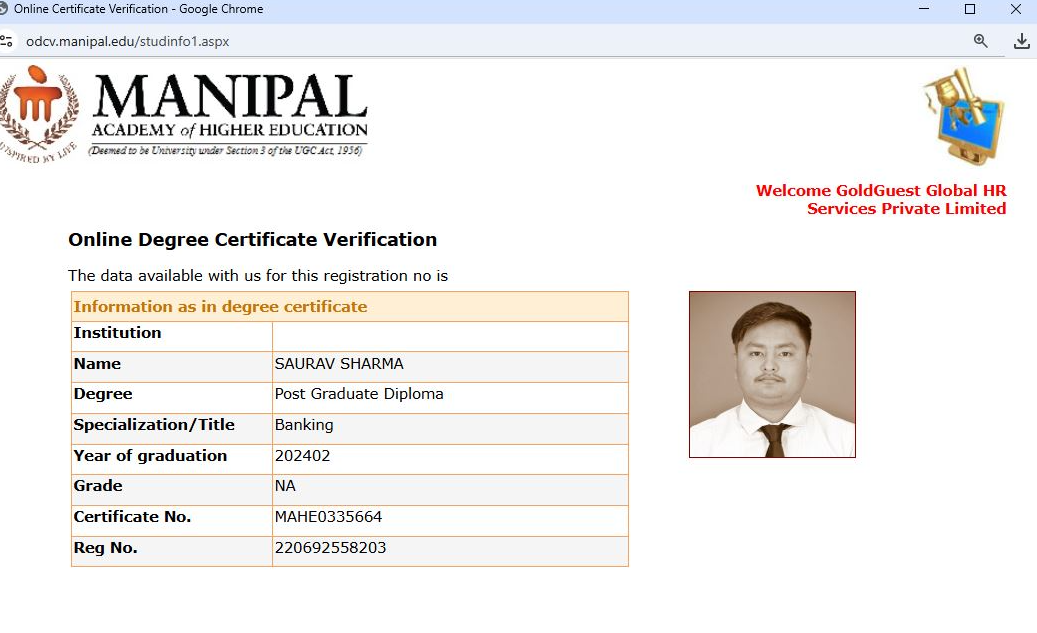Click the Manipal circular emblem logo
The image size is (1037, 633).
coord(38,110)
